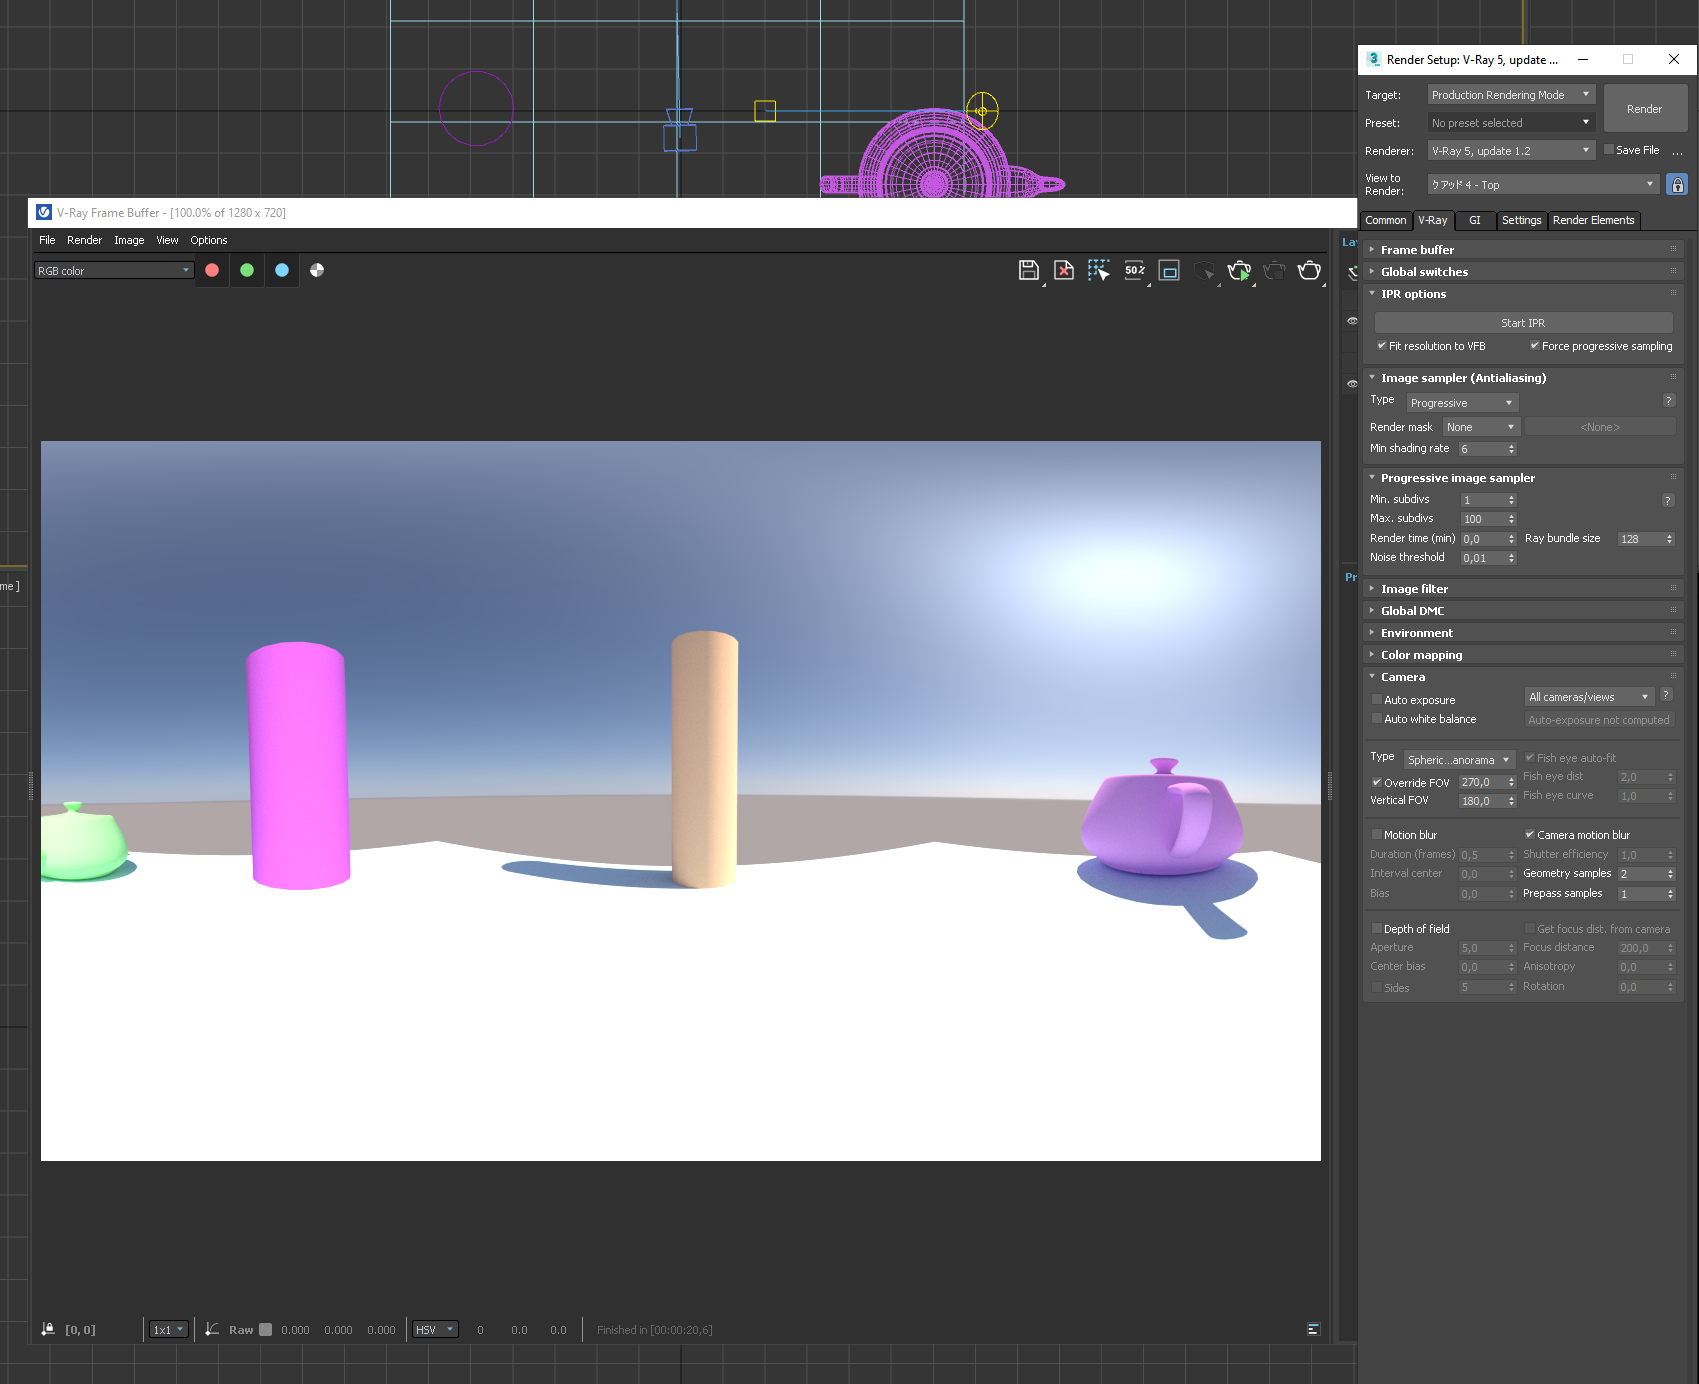The image size is (1699, 1384).
Task: Uncheck Fit resolution to VFB
Action: [x=1381, y=345]
